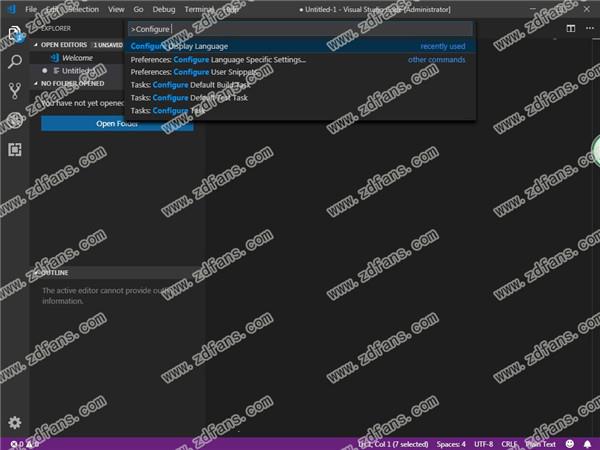Open the Debug menu
The image size is (600, 450).
coord(164,9)
